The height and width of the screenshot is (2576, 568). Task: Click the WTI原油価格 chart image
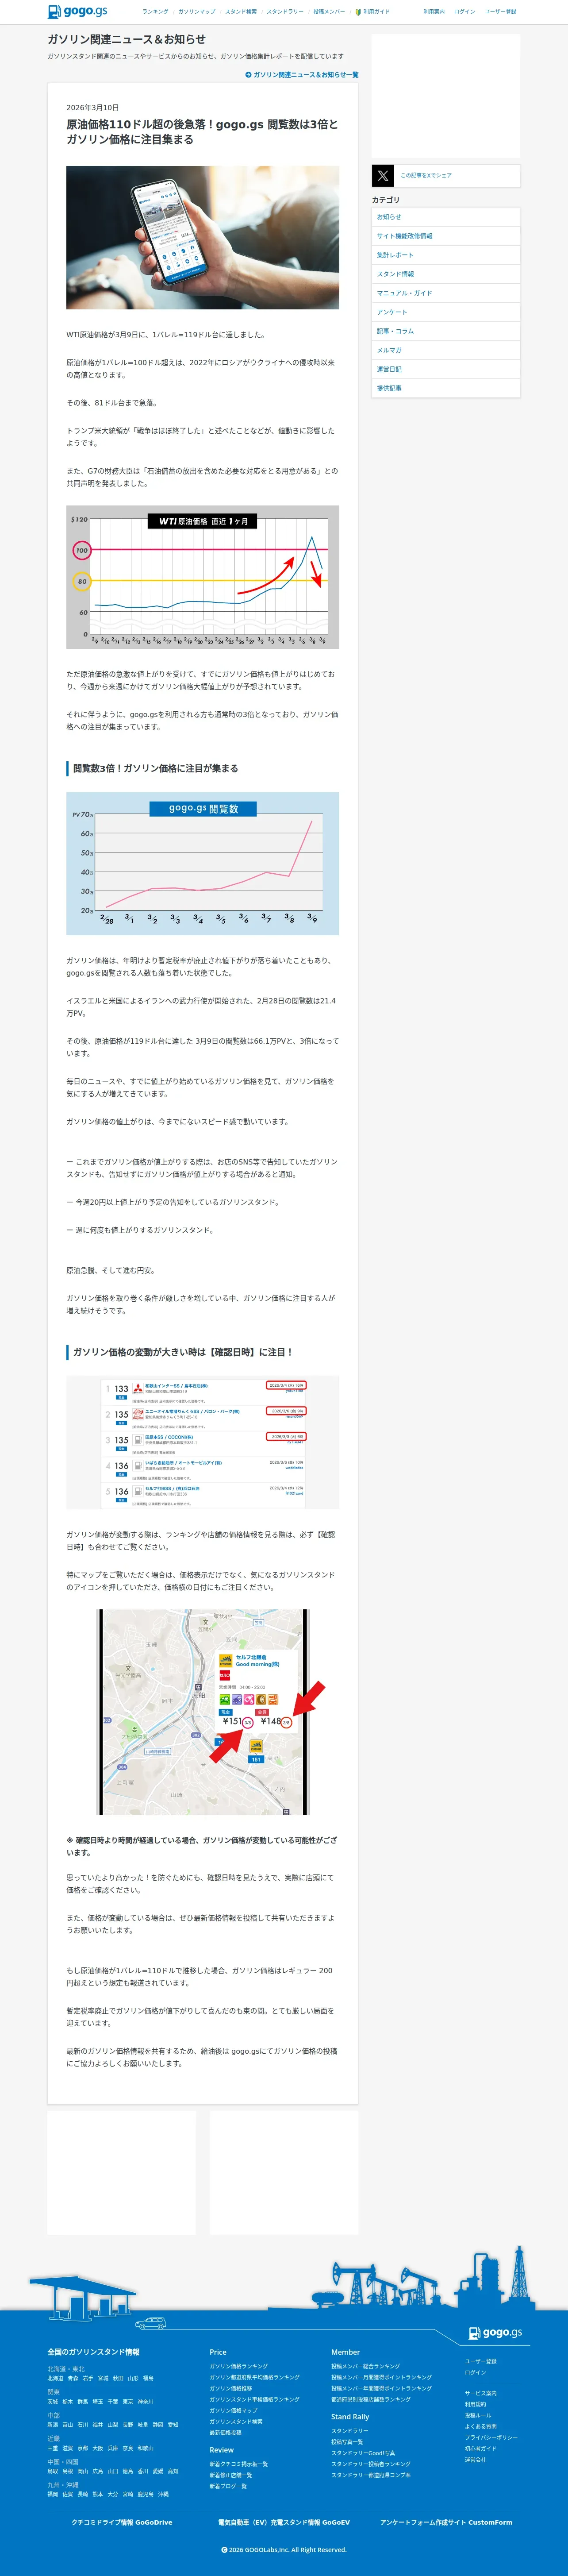click(x=203, y=577)
